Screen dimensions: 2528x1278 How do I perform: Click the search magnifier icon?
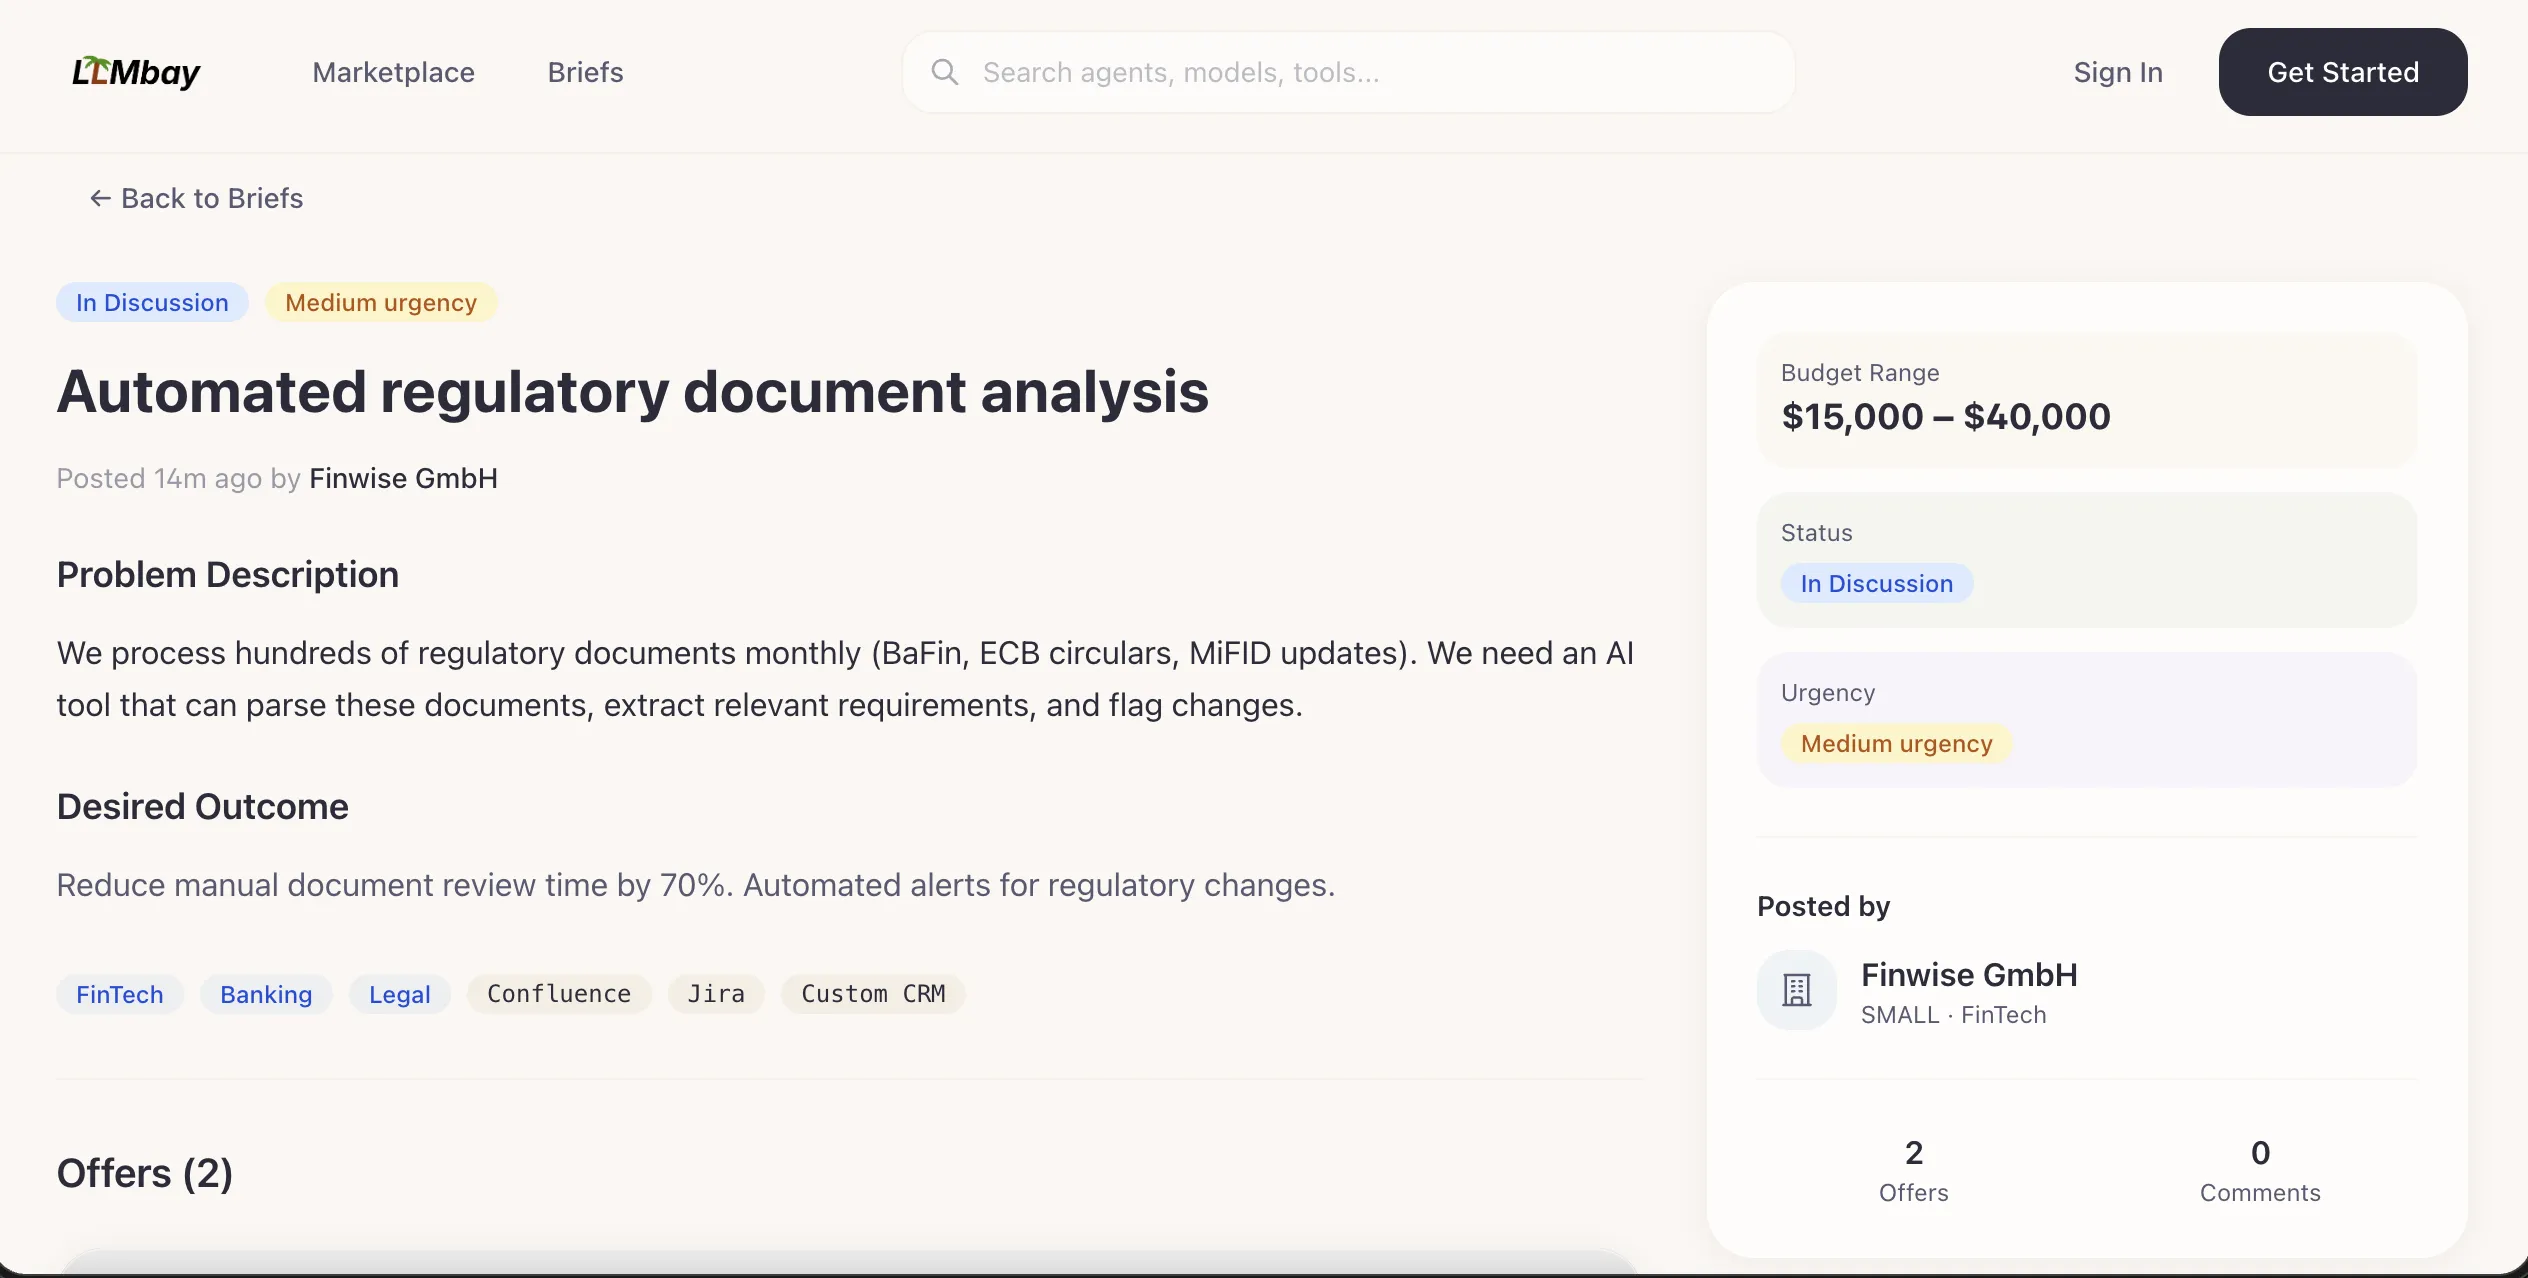pos(944,72)
